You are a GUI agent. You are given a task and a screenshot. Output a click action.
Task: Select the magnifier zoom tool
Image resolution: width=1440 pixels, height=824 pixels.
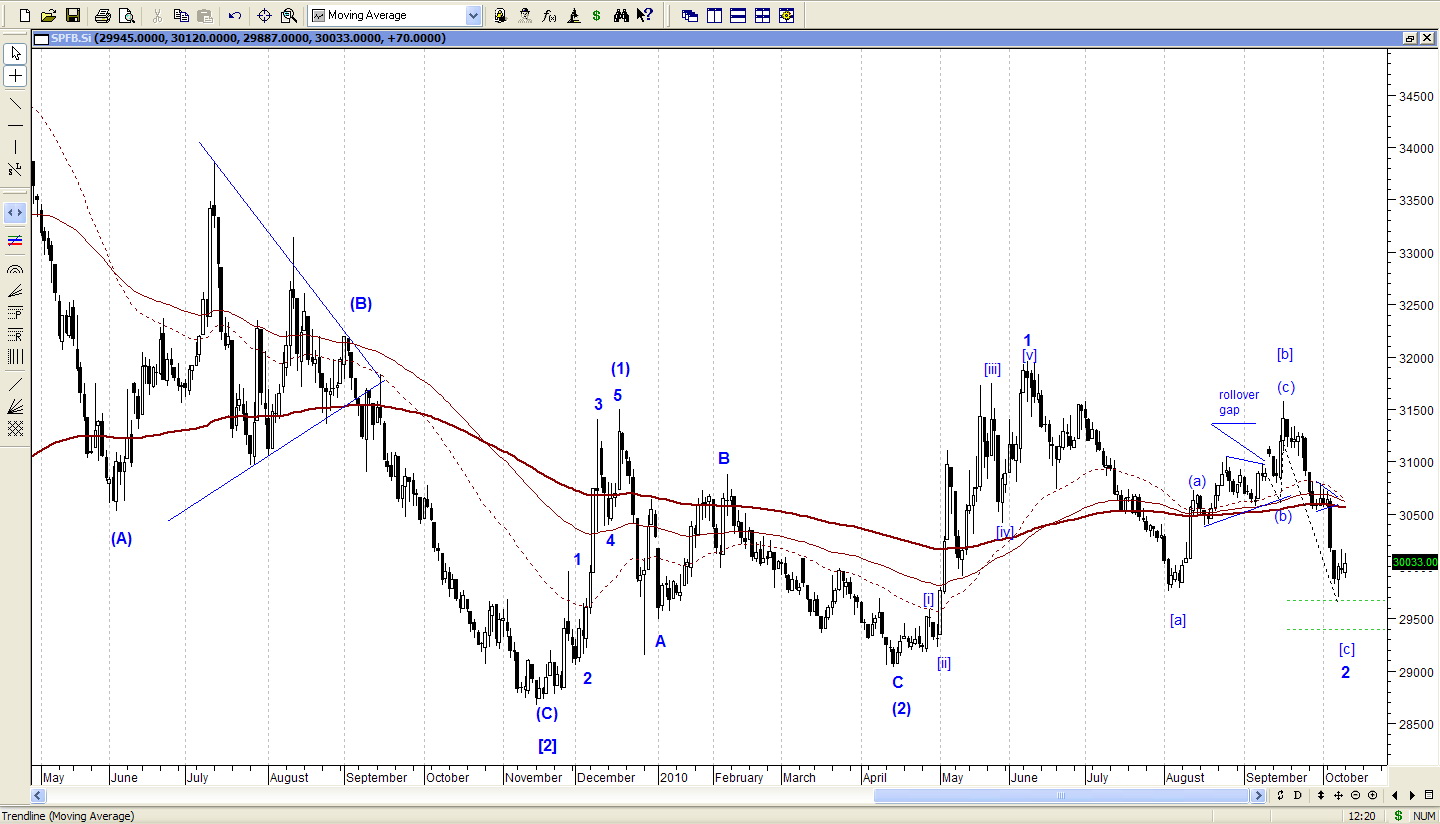click(x=289, y=15)
